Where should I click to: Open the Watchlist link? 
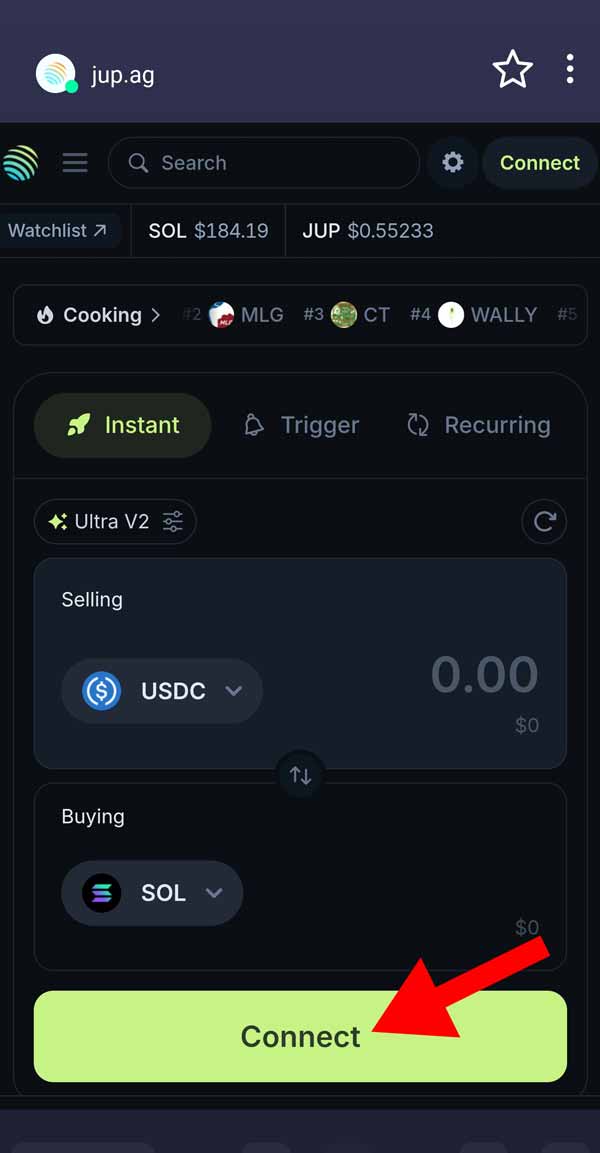57,231
